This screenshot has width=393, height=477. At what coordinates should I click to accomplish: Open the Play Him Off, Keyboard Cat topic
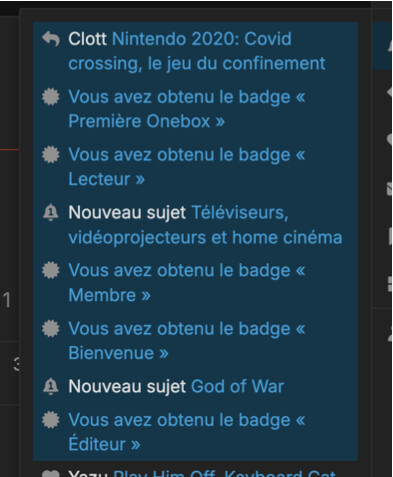224,473
